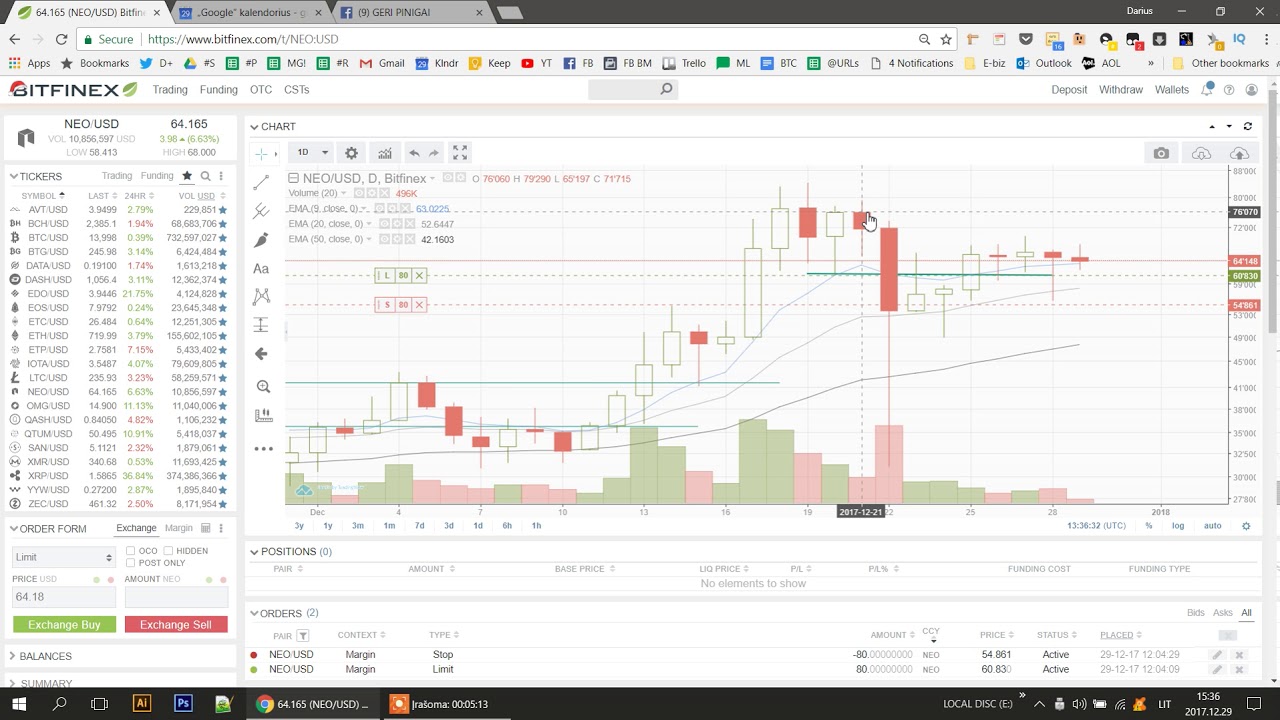Select the pitchfork drawing tool

tap(262, 211)
